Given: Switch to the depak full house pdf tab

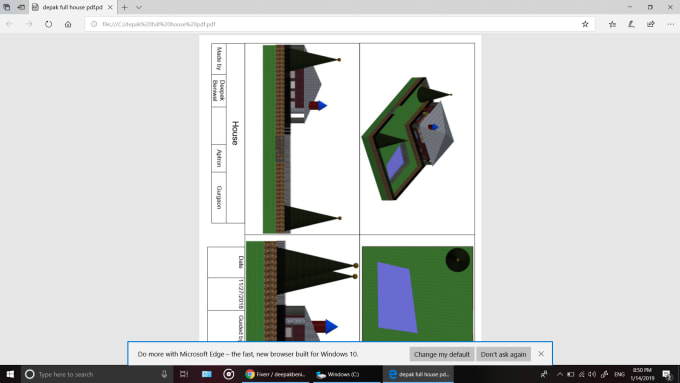Looking at the screenshot, I should 72,7.
